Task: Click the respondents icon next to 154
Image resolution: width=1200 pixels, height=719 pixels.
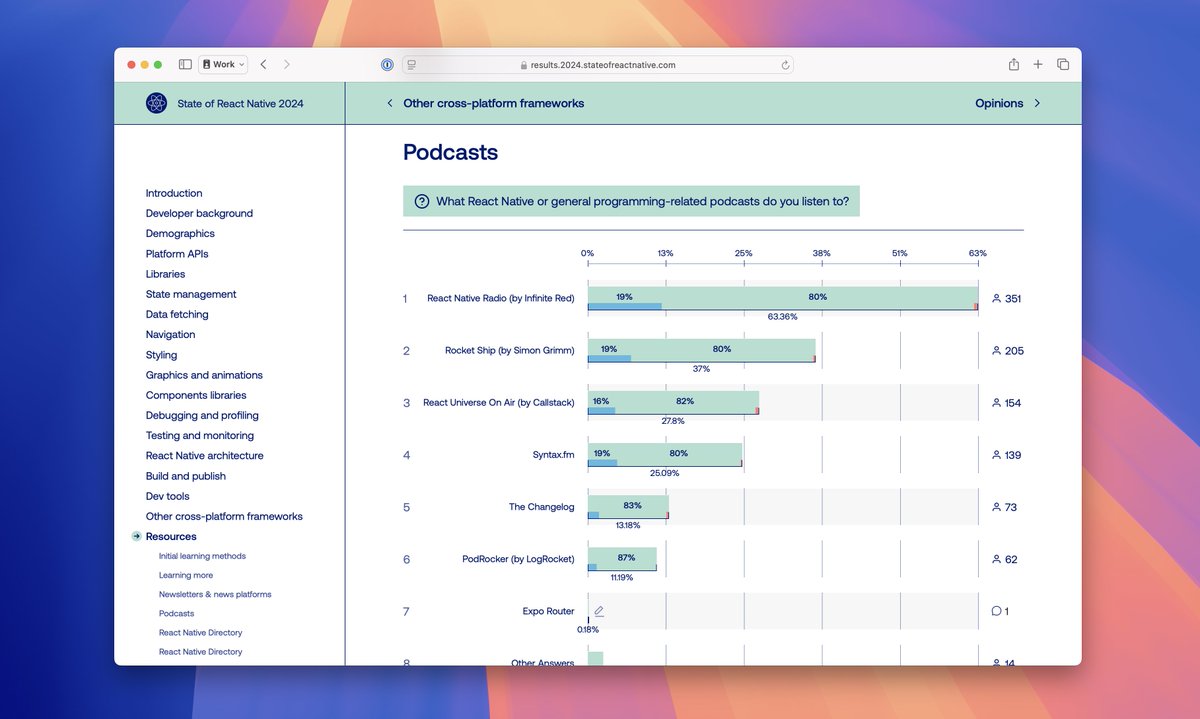Action: tap(996, 403)
